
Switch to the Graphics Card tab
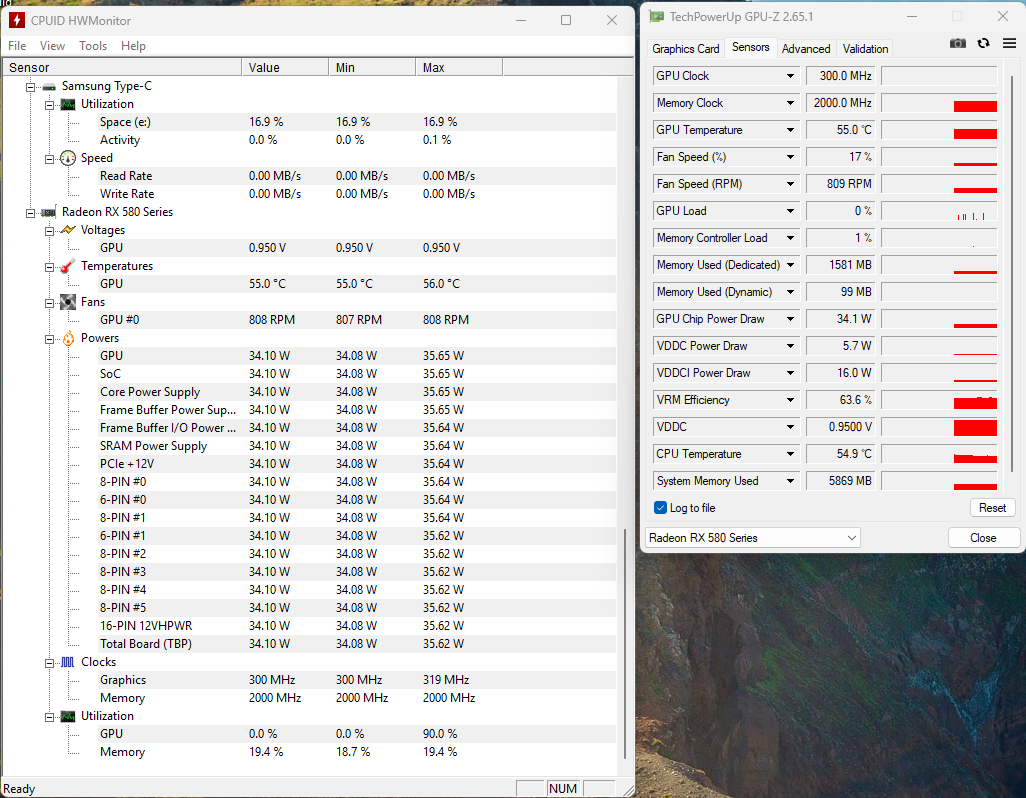pyautogui.click(x=686, y=48)
